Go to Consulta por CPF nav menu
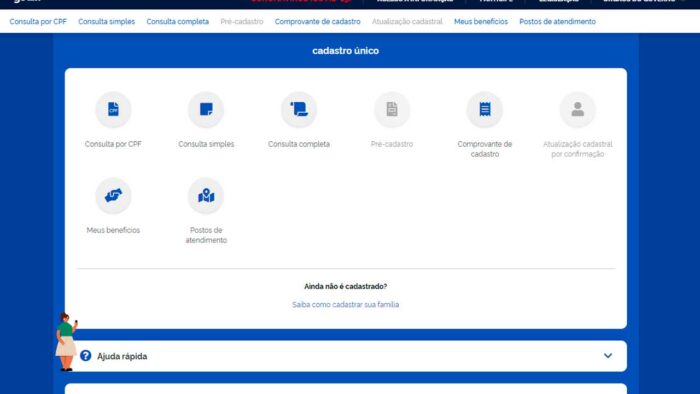The image size is (700, 394). (38, 21)
